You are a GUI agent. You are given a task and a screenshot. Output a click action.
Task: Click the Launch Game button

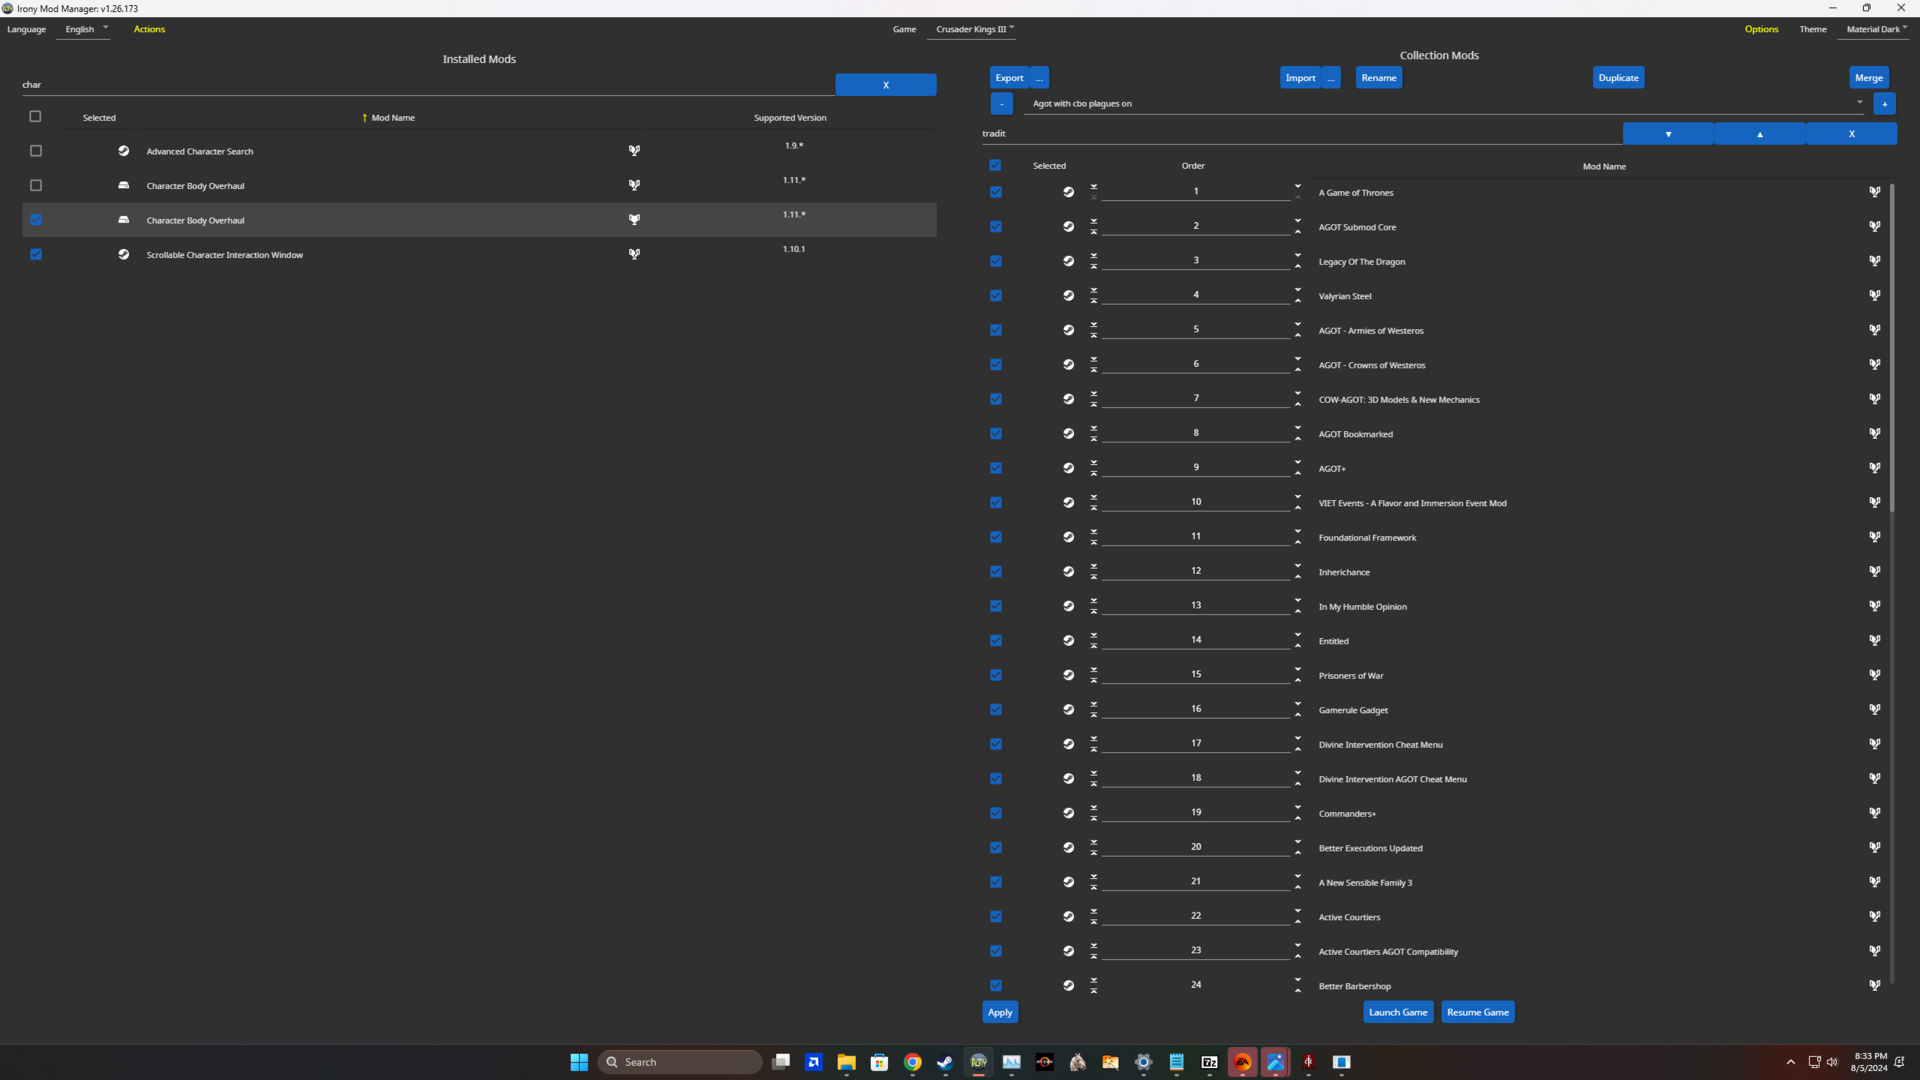1398,1012
